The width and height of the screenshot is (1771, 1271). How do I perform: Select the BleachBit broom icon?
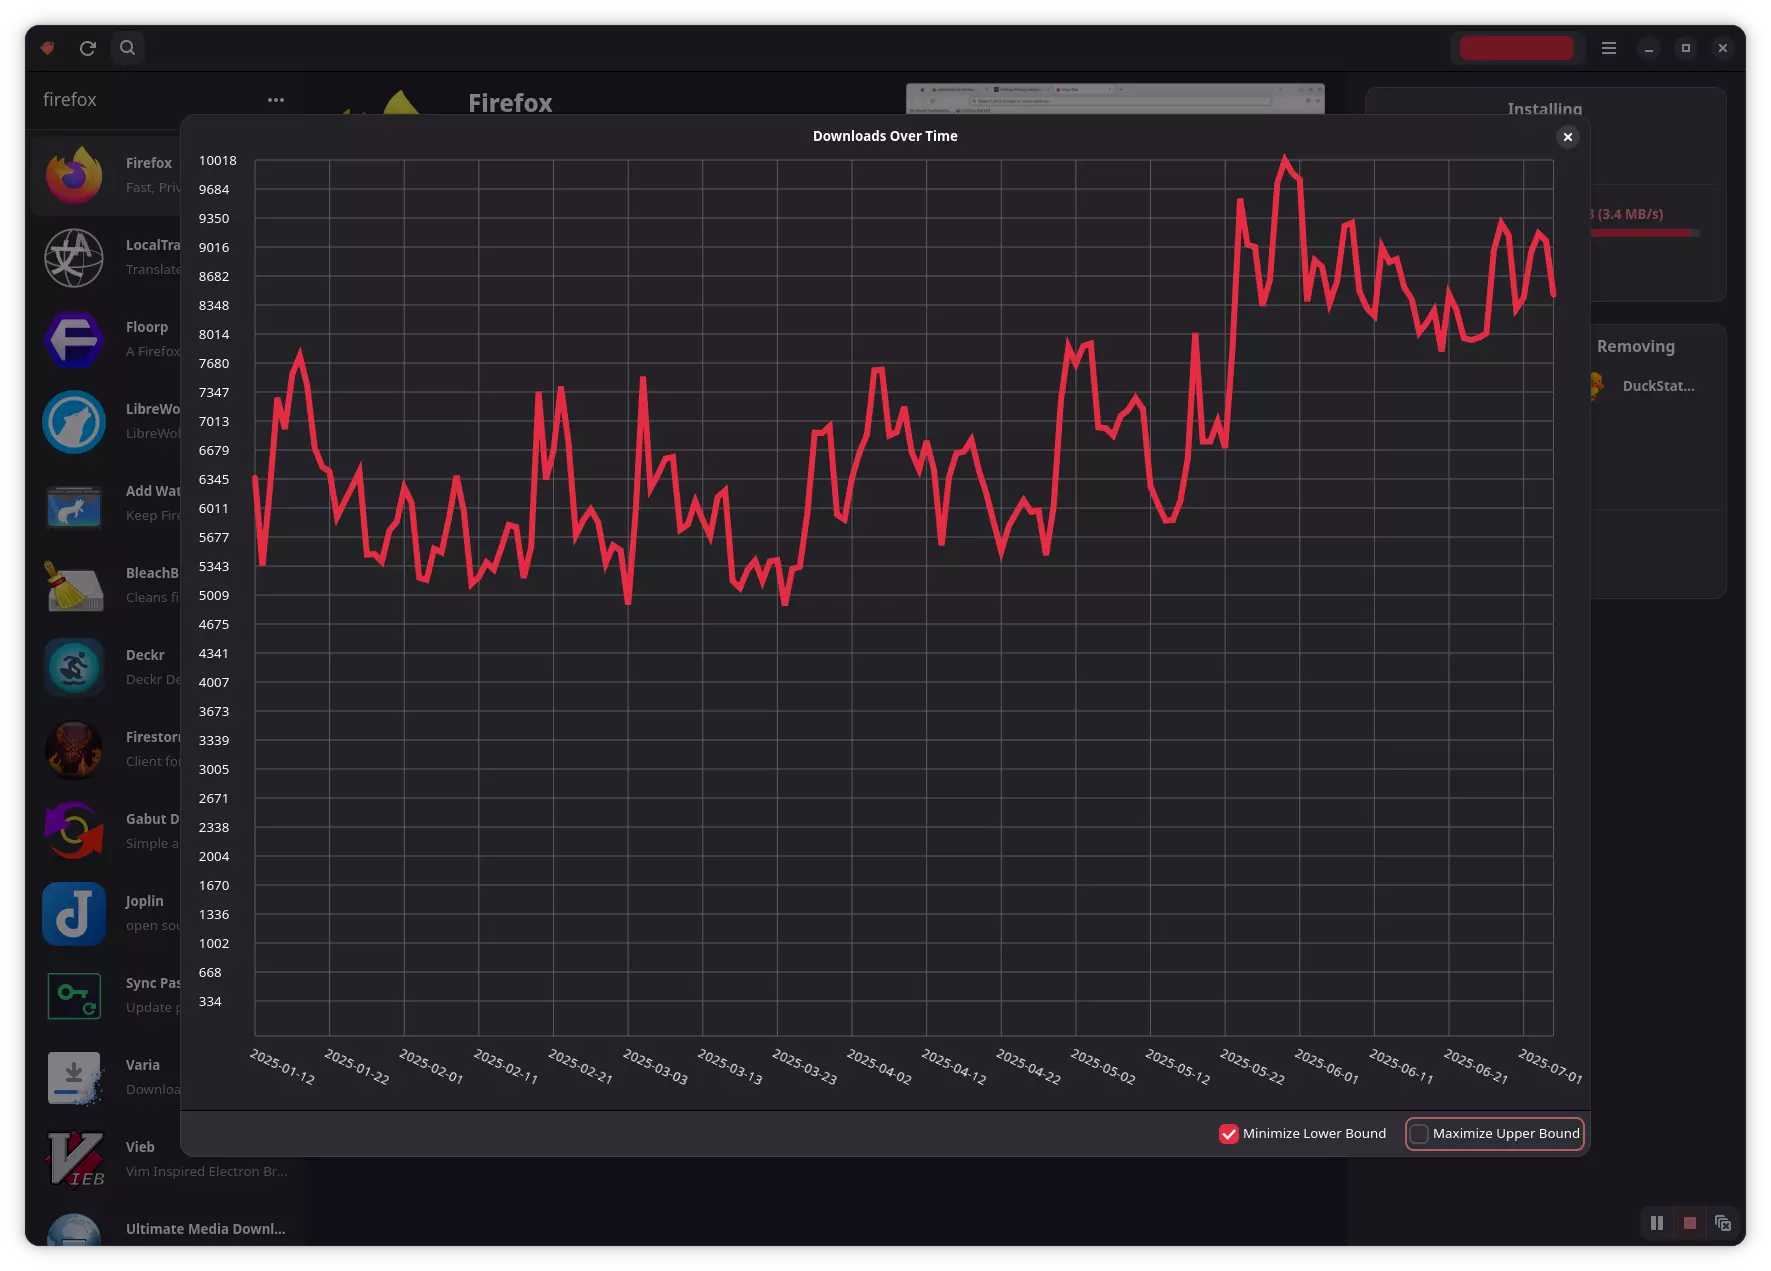[x=74, y=586]
